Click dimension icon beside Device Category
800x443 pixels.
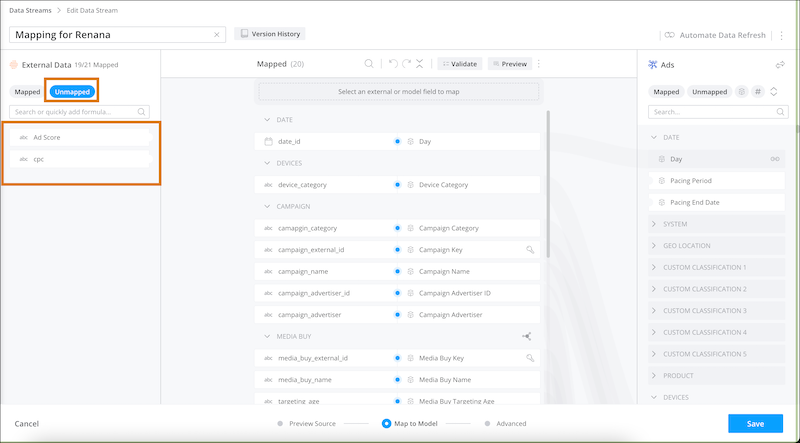410,185
